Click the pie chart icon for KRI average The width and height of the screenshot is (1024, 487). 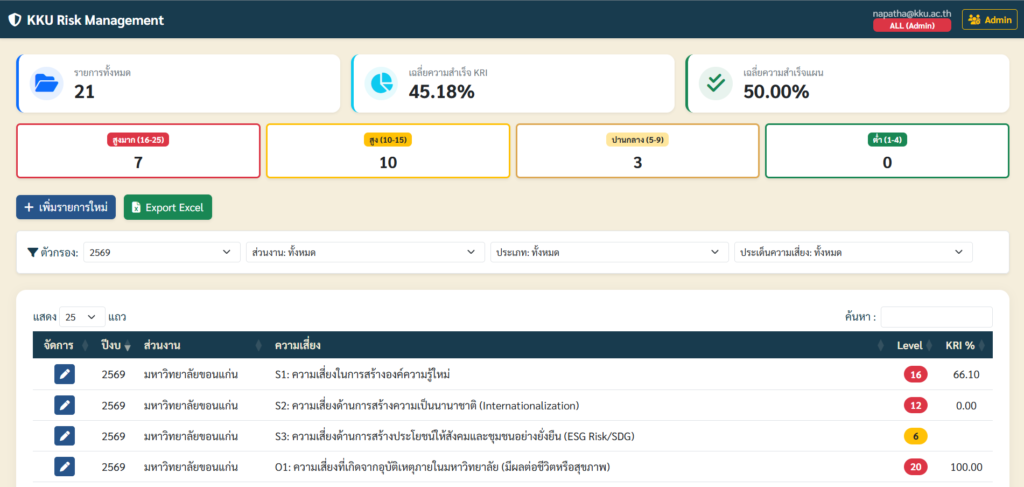point(380,84)
